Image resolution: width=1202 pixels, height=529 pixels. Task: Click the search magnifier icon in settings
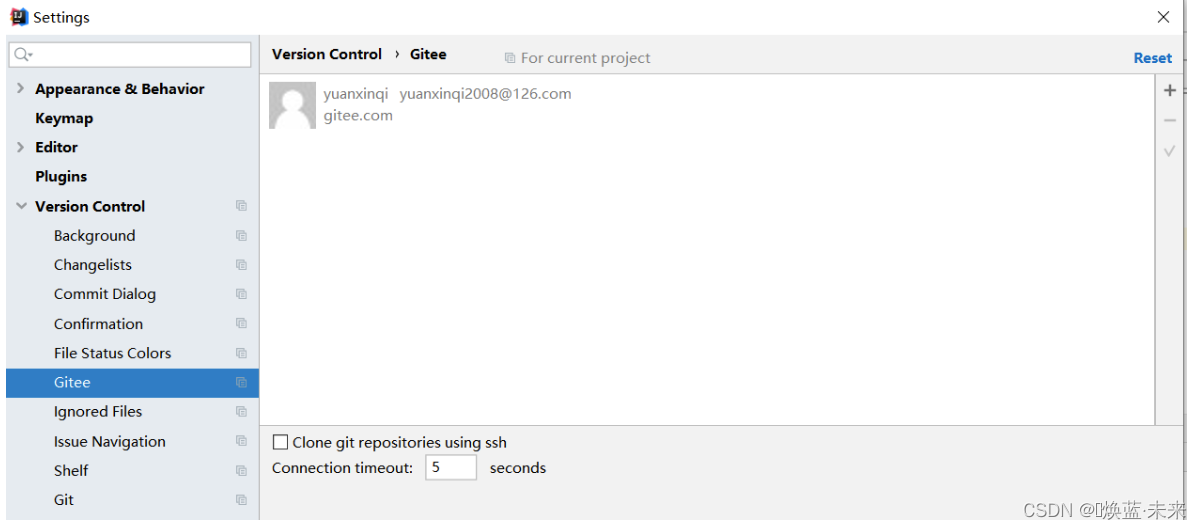(23, 55)
